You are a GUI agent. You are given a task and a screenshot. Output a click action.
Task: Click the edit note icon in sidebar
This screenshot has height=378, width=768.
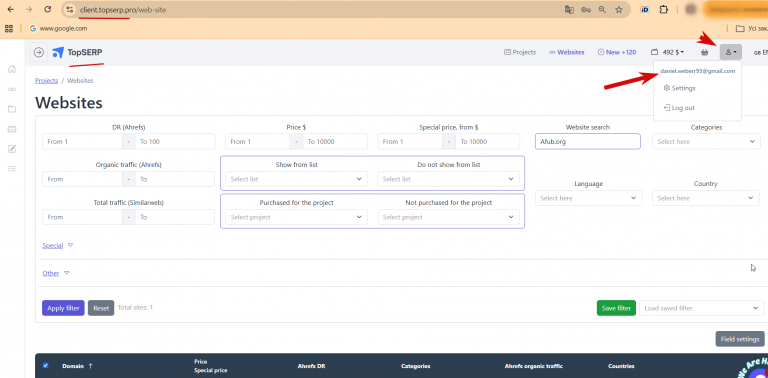(x=12, y=149)
